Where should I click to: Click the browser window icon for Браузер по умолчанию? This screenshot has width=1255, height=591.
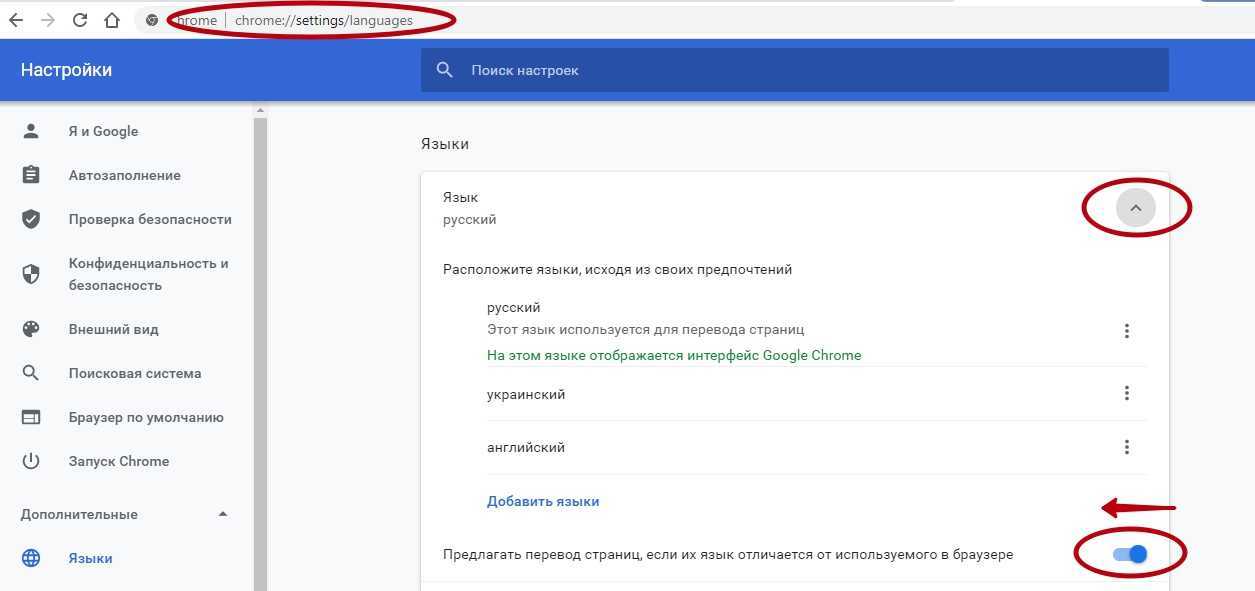(31, 417)
